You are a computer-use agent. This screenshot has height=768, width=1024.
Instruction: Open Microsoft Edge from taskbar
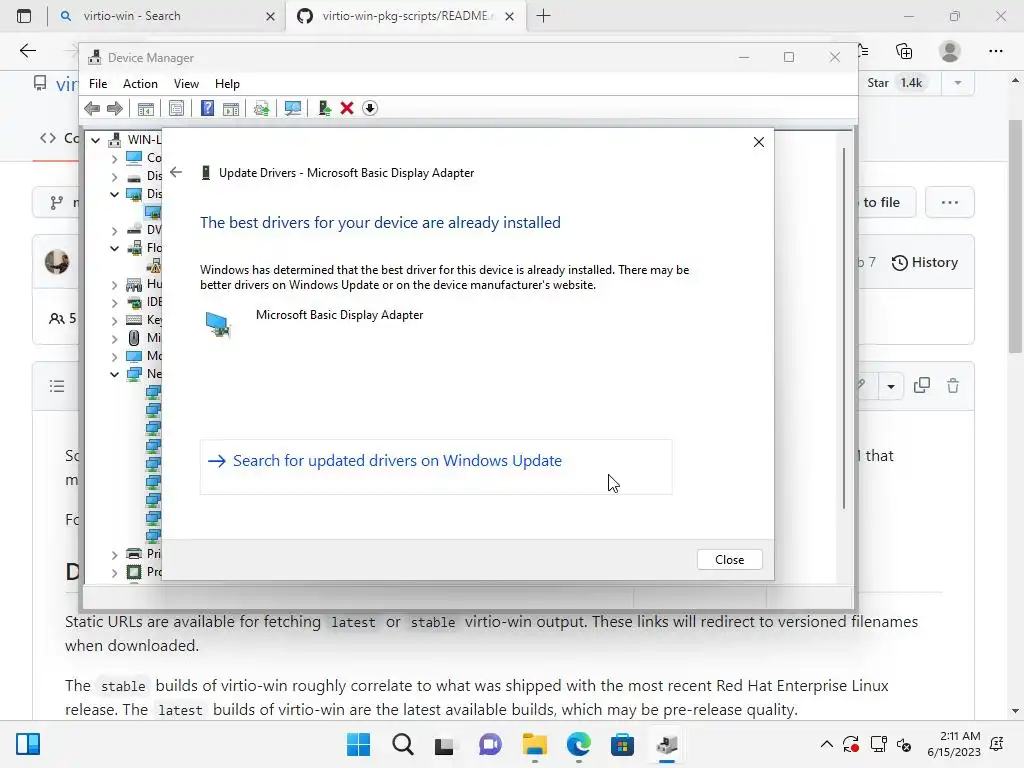[579, 744]
